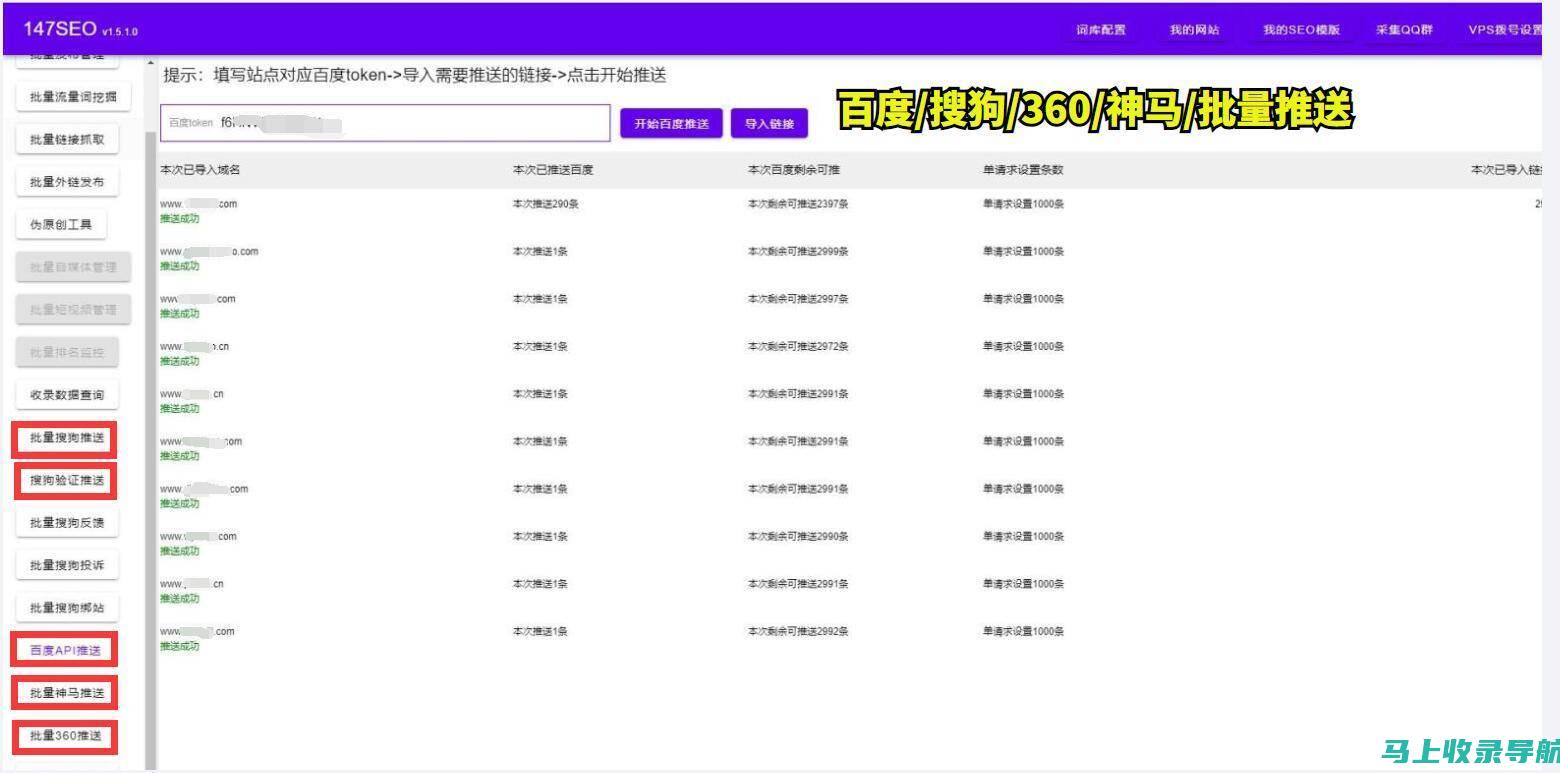Click the 百度token input field
Image resolution: width=1560 pixels, height=773 pixels.
[x=385, y=123]
